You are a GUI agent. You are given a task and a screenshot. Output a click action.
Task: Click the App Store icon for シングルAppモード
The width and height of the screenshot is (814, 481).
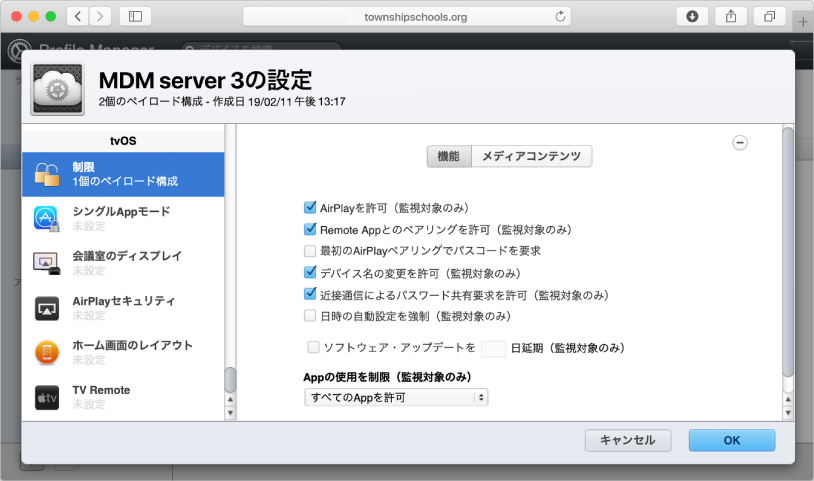(47, 218)
